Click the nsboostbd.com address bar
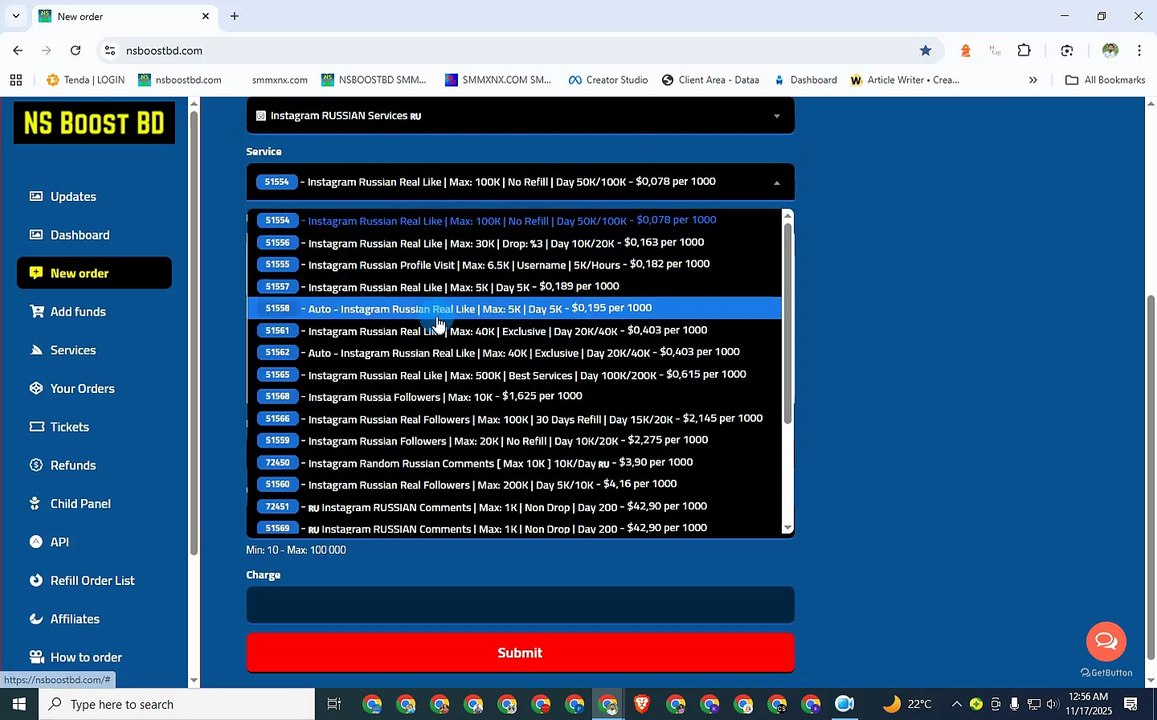Screen dimensions: 1157x720 coord(520,50)
